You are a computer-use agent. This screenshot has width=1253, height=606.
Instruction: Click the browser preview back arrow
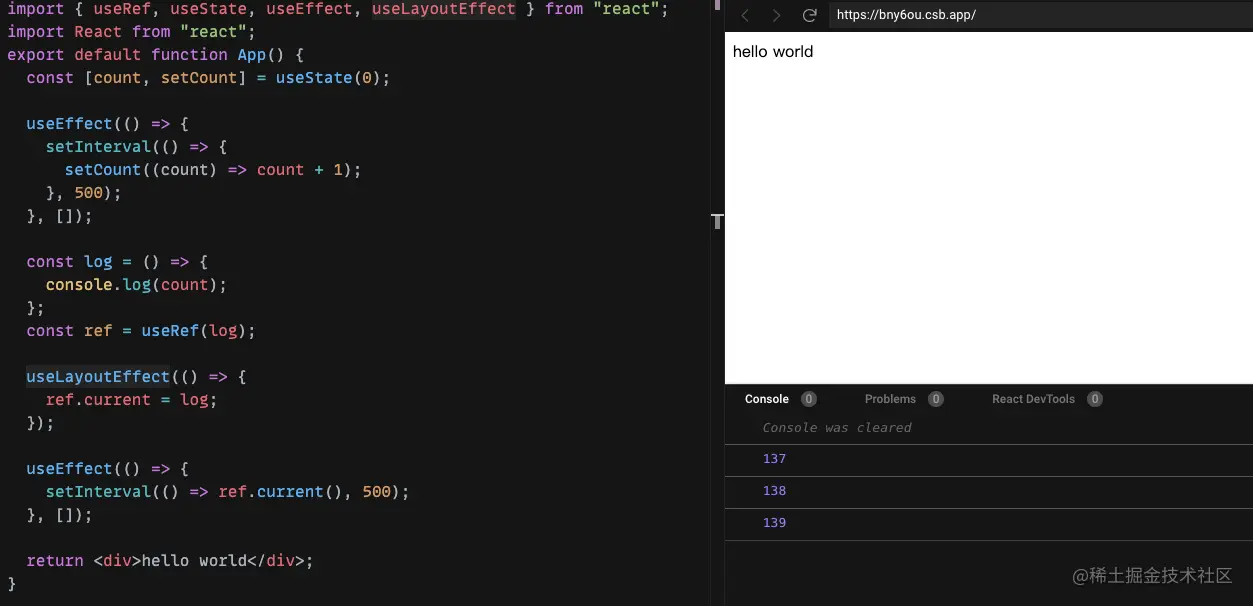745,15
